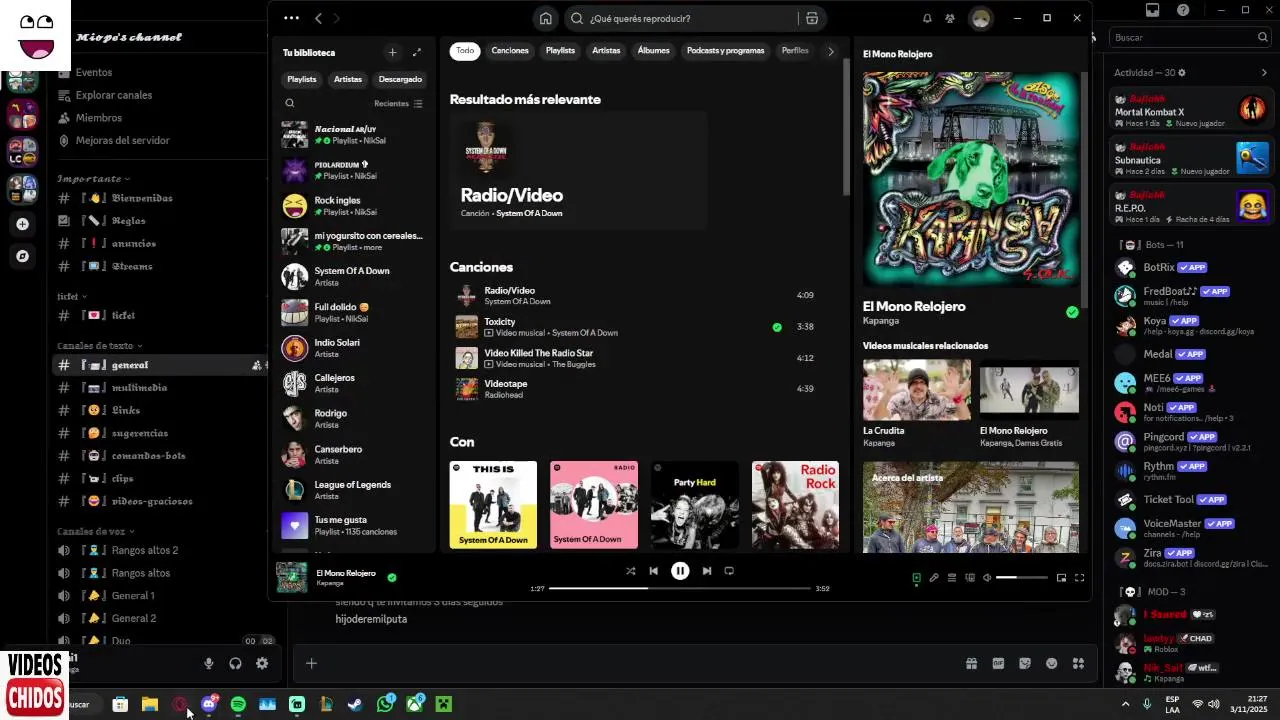Pause the current song
This screenshot has width=1280, height=720.
pos(680,571)
